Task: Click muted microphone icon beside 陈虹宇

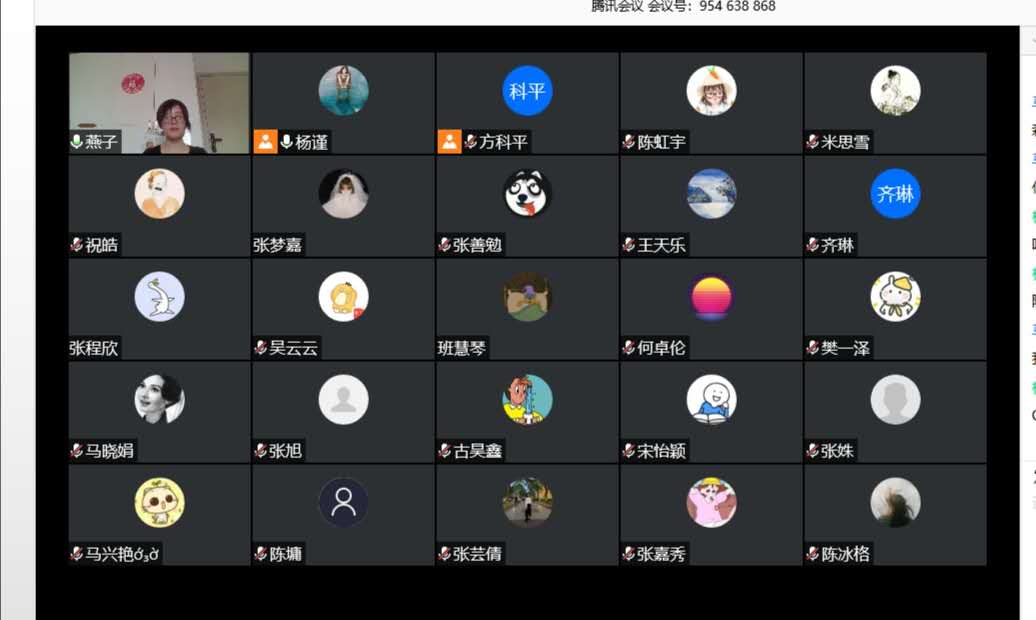Action: coord(628,141)
